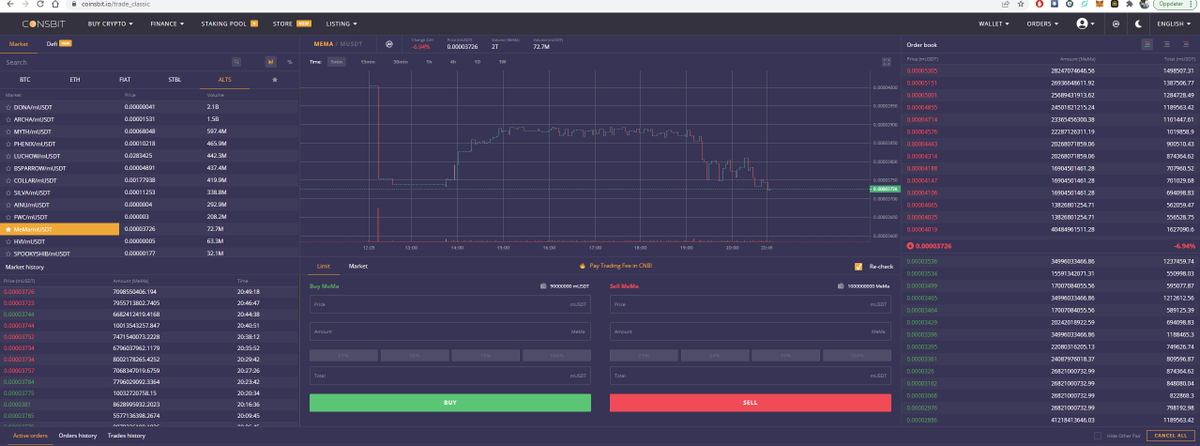Screen dimensions: 1200x446
Task: Select 100% of sell amount
Action: 857,355
